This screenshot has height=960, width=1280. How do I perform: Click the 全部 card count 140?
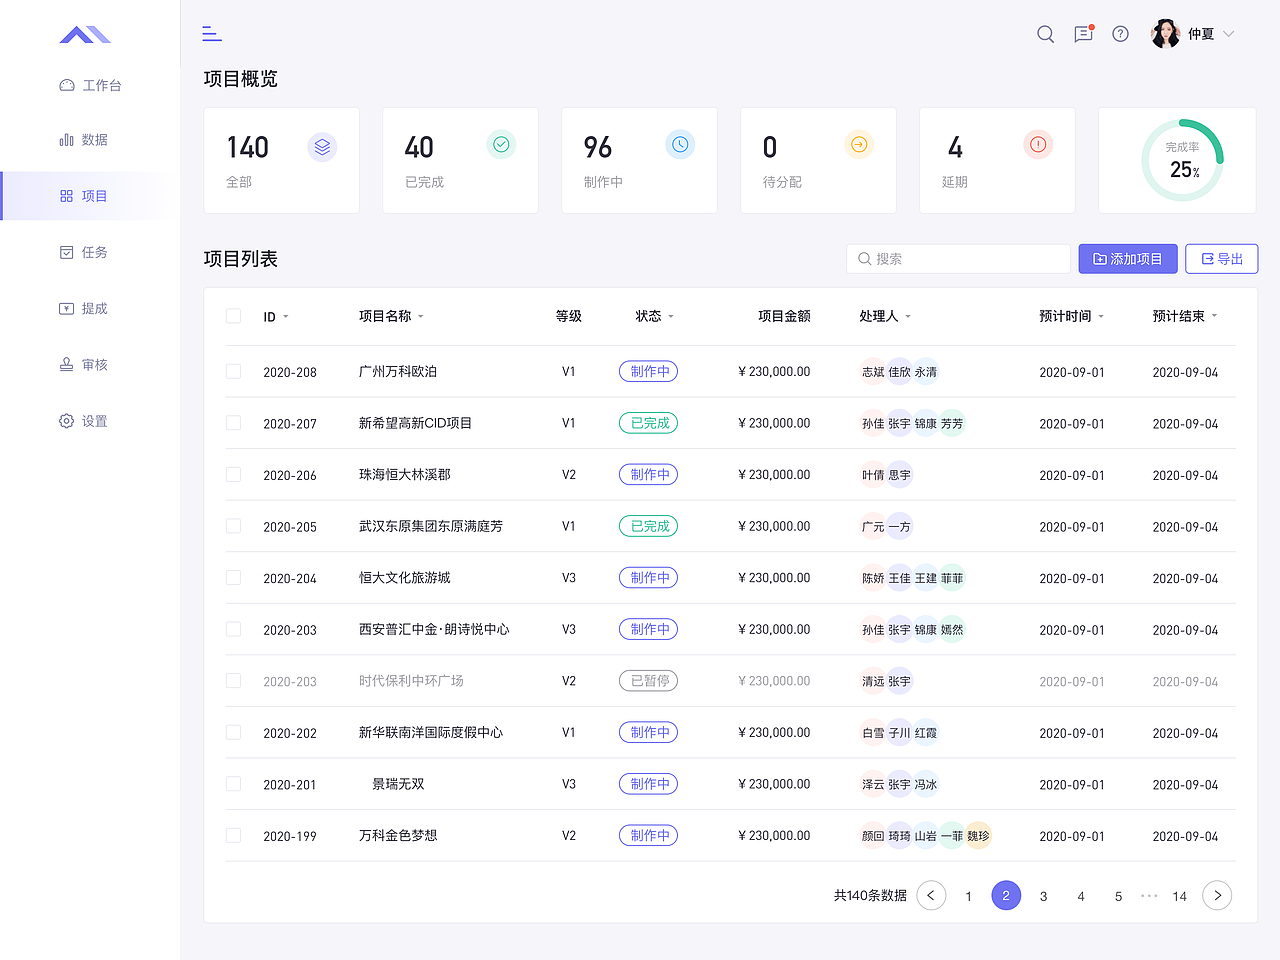coord(248,147)
